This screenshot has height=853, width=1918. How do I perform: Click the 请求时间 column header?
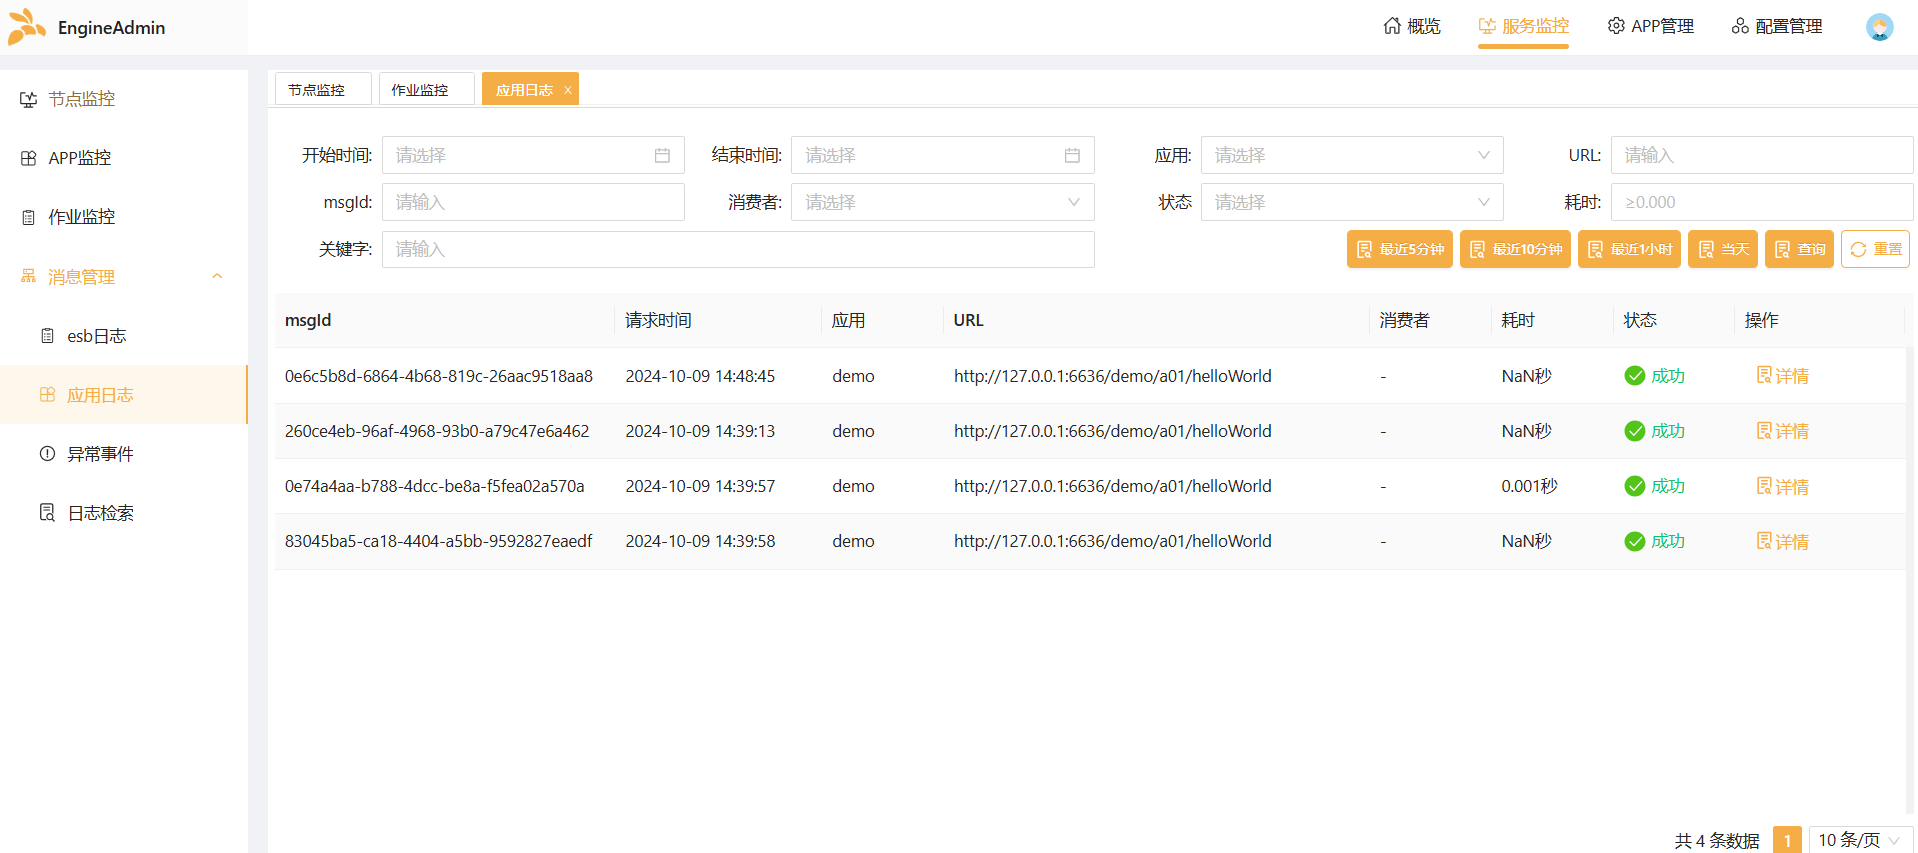(658, 320)
